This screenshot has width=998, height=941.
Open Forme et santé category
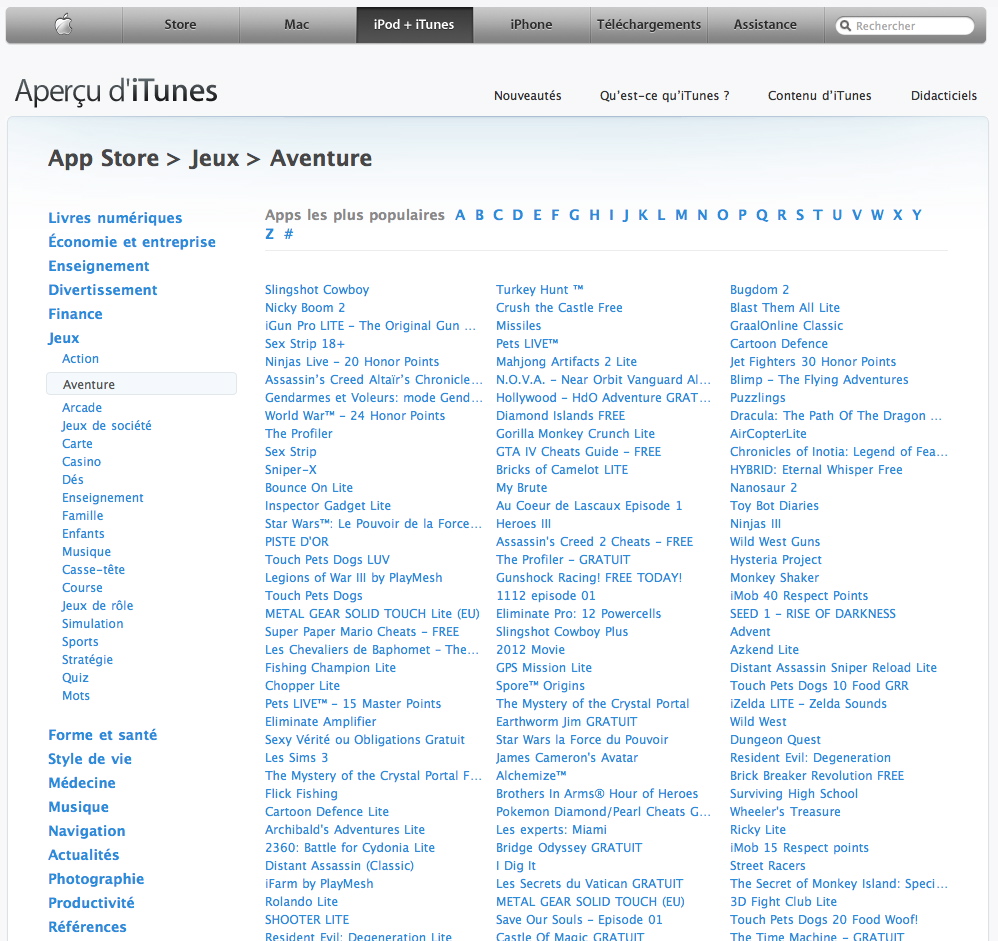coord(102,735)
